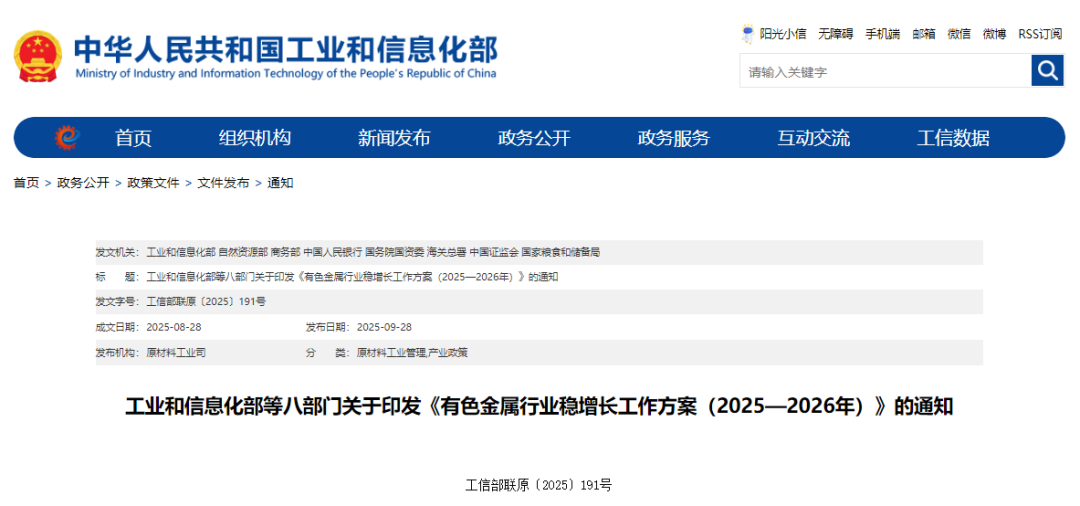Viewport: 1080px width, 506px height.
Task: Click the 分类 value 原材料工业管理,产业政策
Action: click(413, 352)
